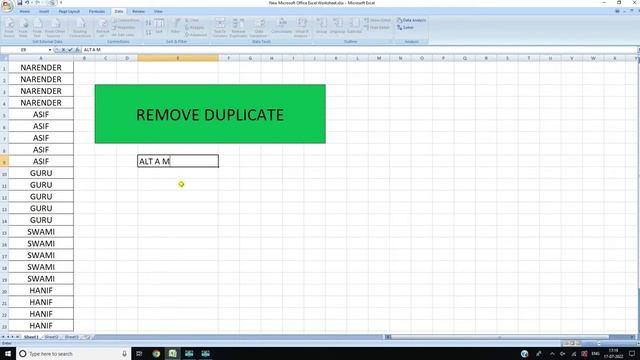640x360 pixels.
Task: Click the taskbar search box
Action: point(73,353)
